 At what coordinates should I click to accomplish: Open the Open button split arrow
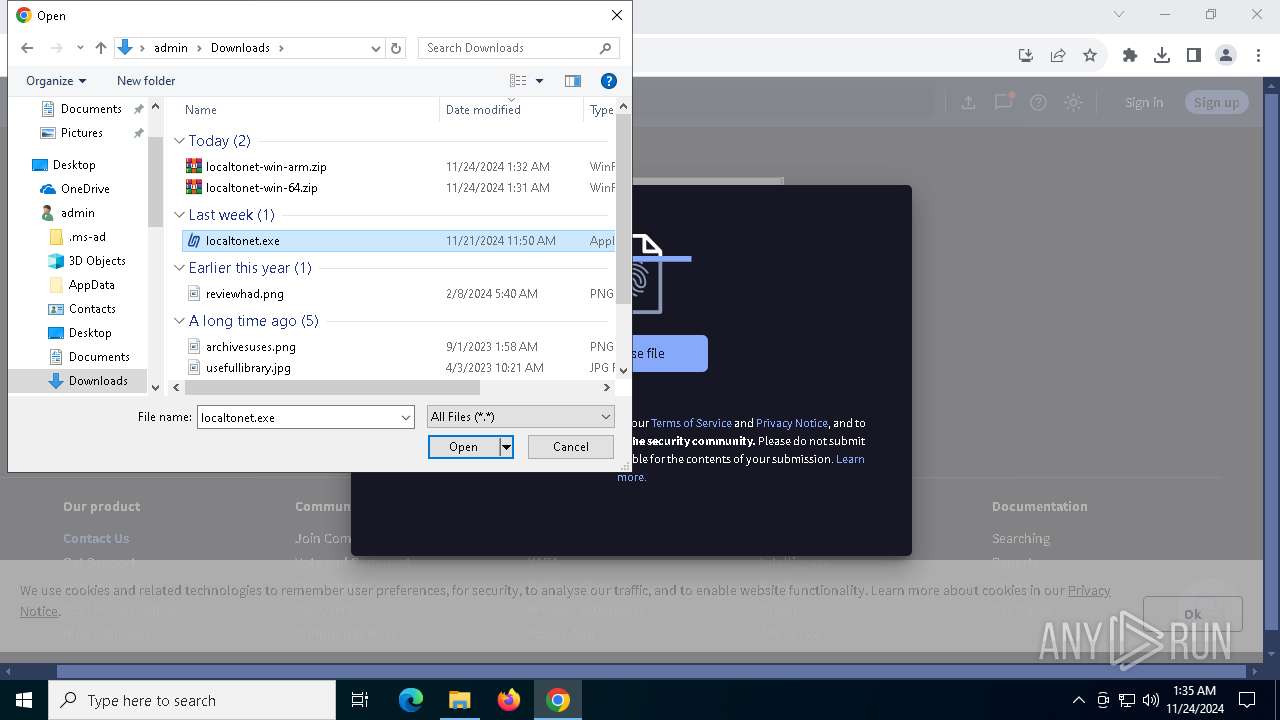pyautogui.click(x=506, y=447)
